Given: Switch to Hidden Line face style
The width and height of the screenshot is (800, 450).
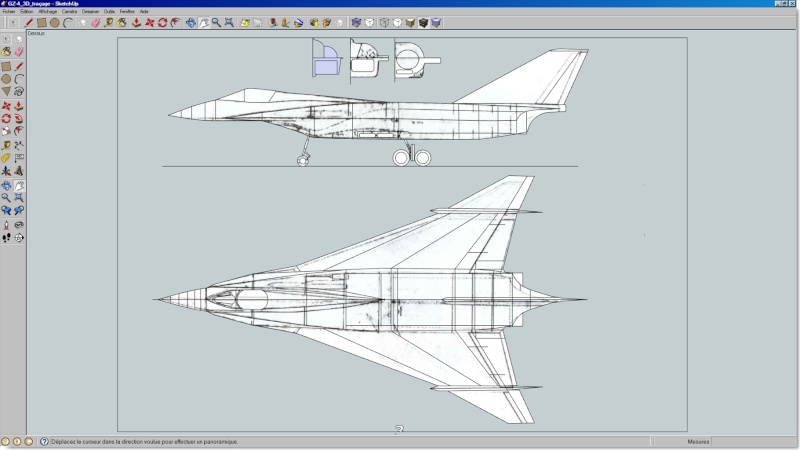Looking at the screenshot, I should point(397,22).
